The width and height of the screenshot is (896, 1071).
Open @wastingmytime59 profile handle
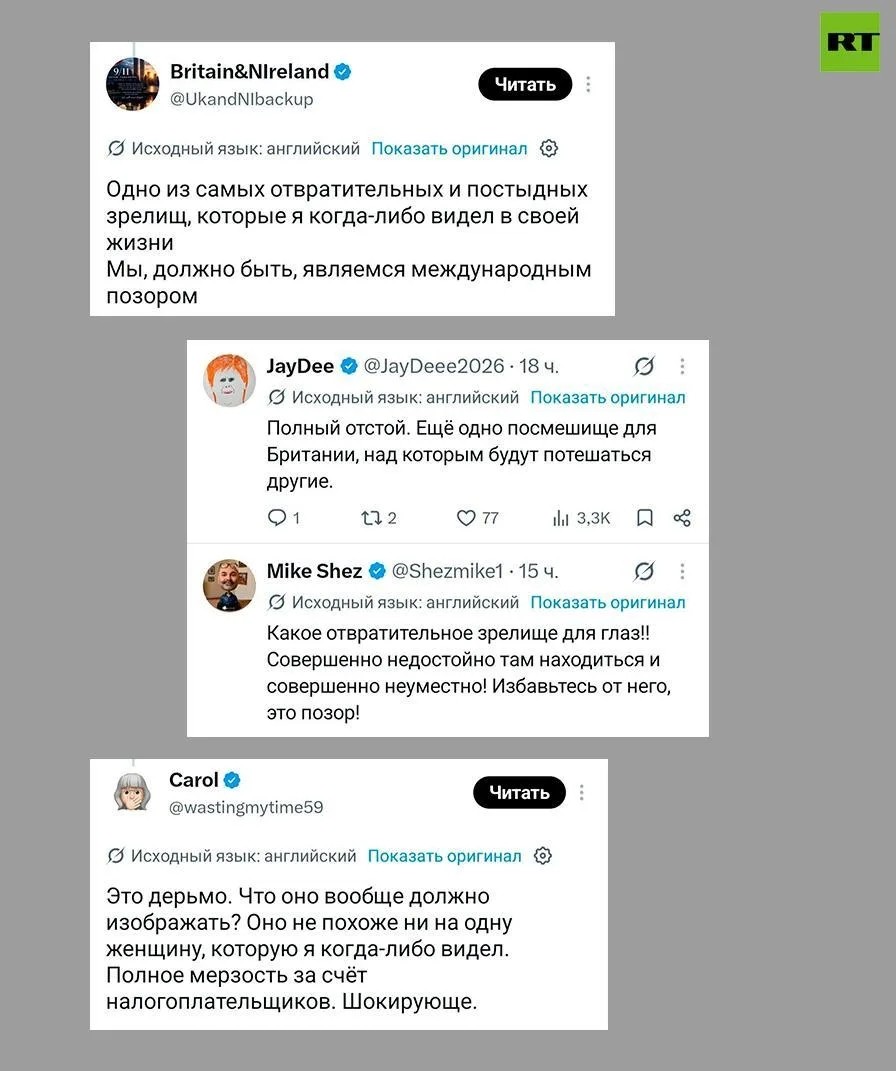246,807
